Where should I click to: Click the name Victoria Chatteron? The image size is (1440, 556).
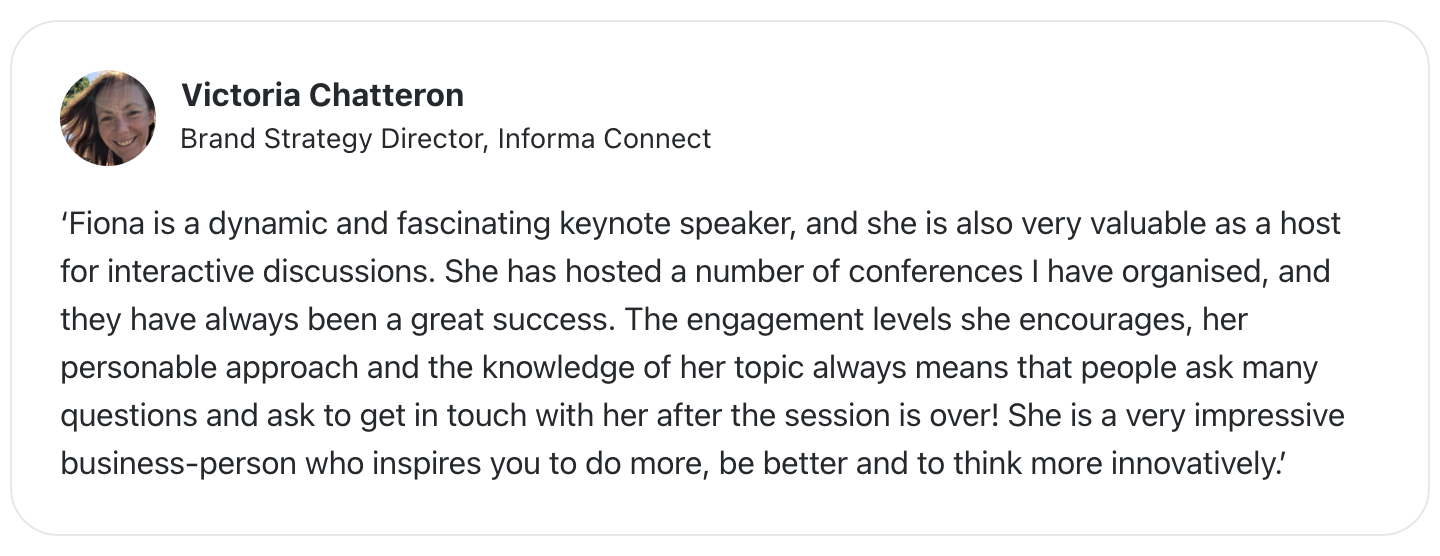pos(322,95)
